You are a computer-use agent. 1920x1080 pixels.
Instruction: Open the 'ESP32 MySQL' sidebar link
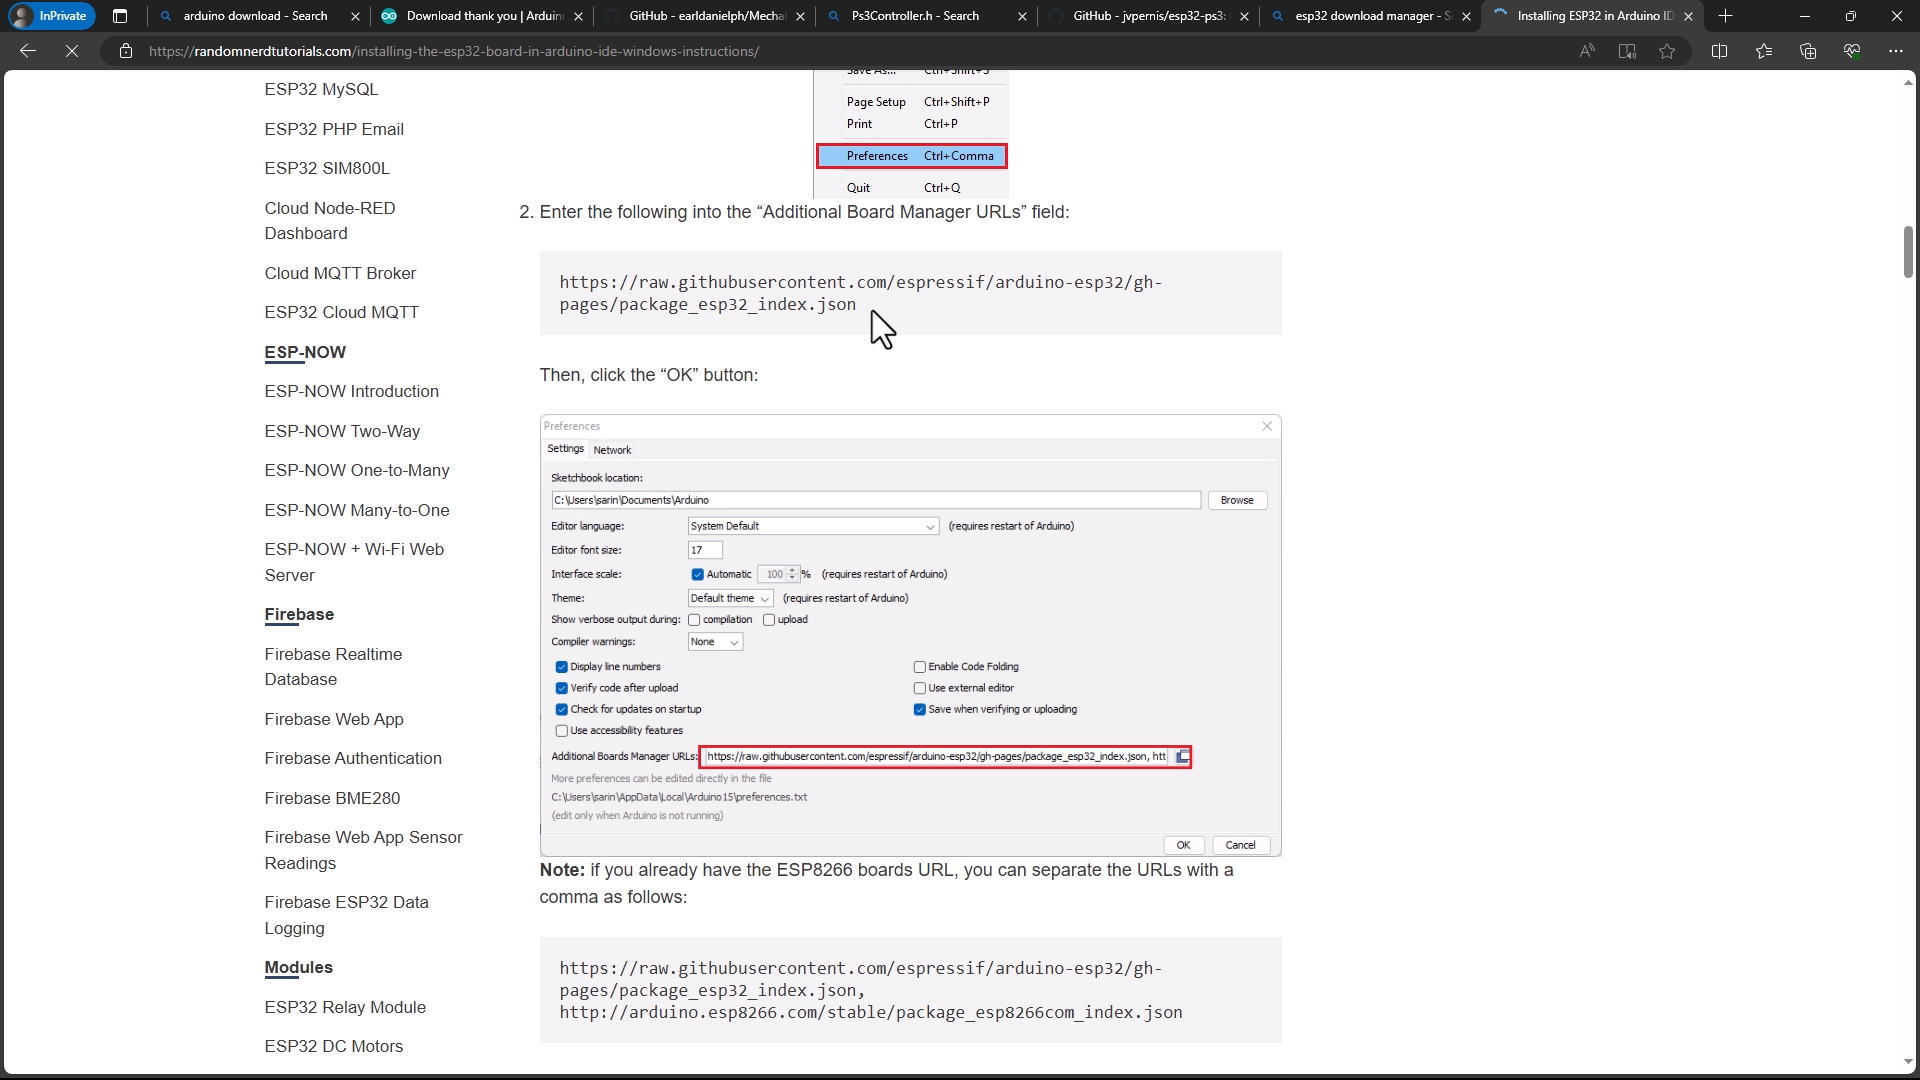point(321,89)
